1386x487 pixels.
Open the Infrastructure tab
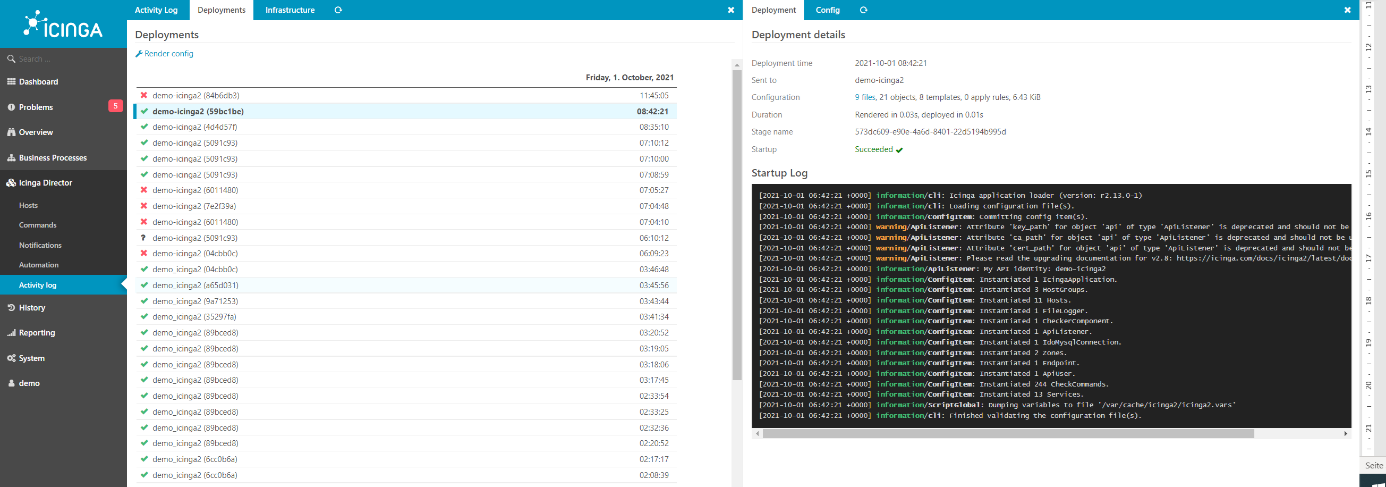coord(290,10)
